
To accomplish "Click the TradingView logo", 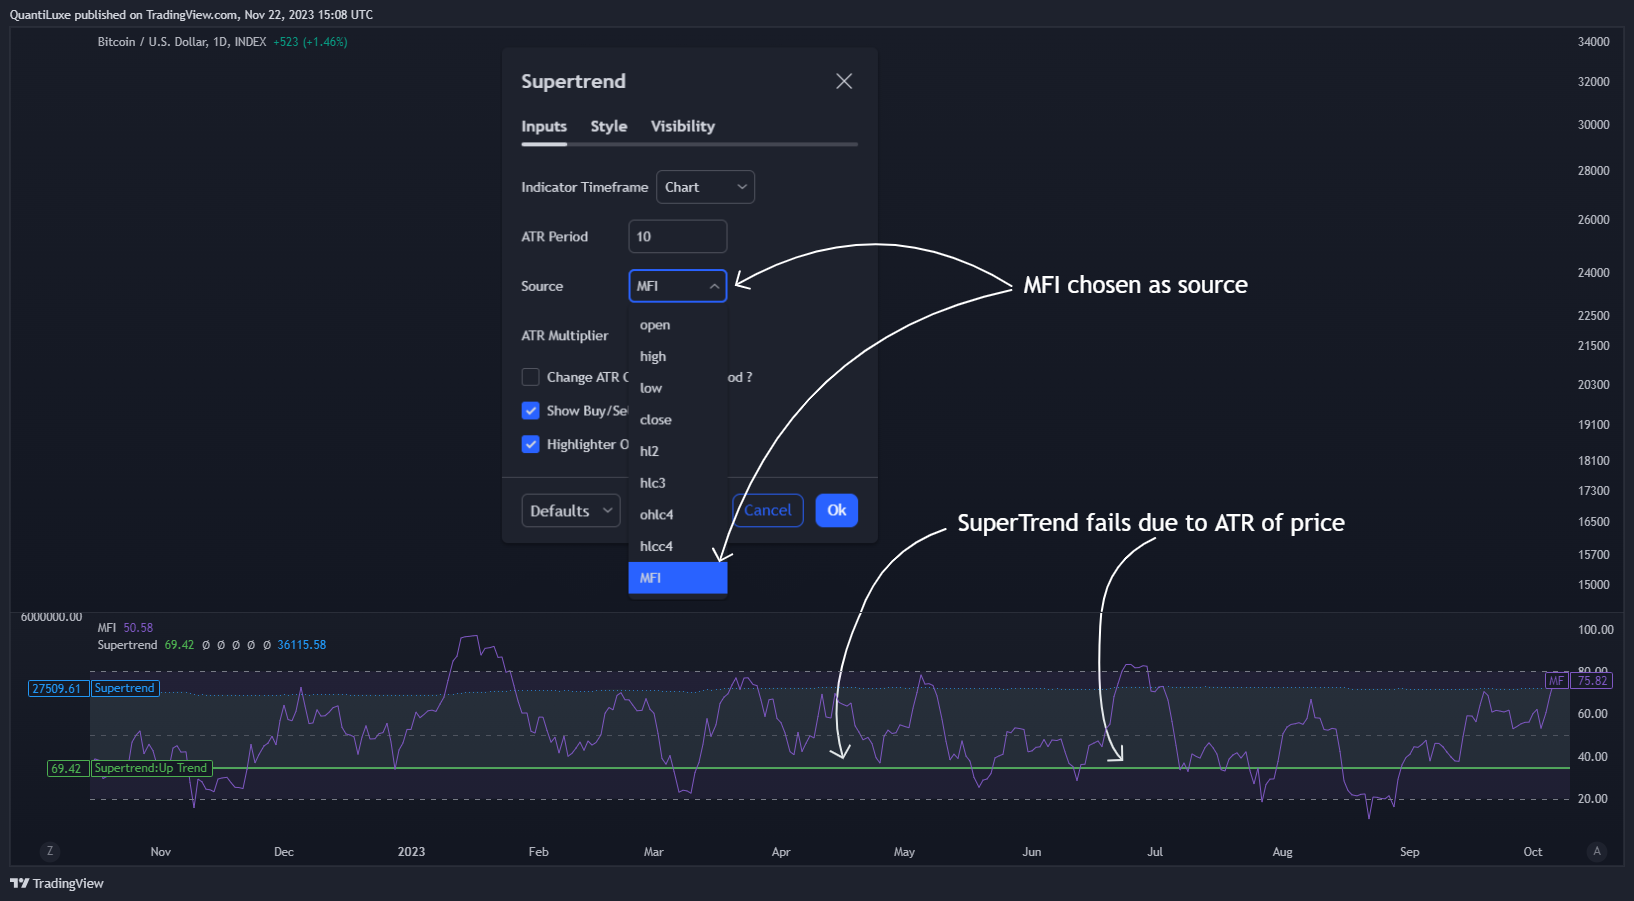I will (57, 883).
